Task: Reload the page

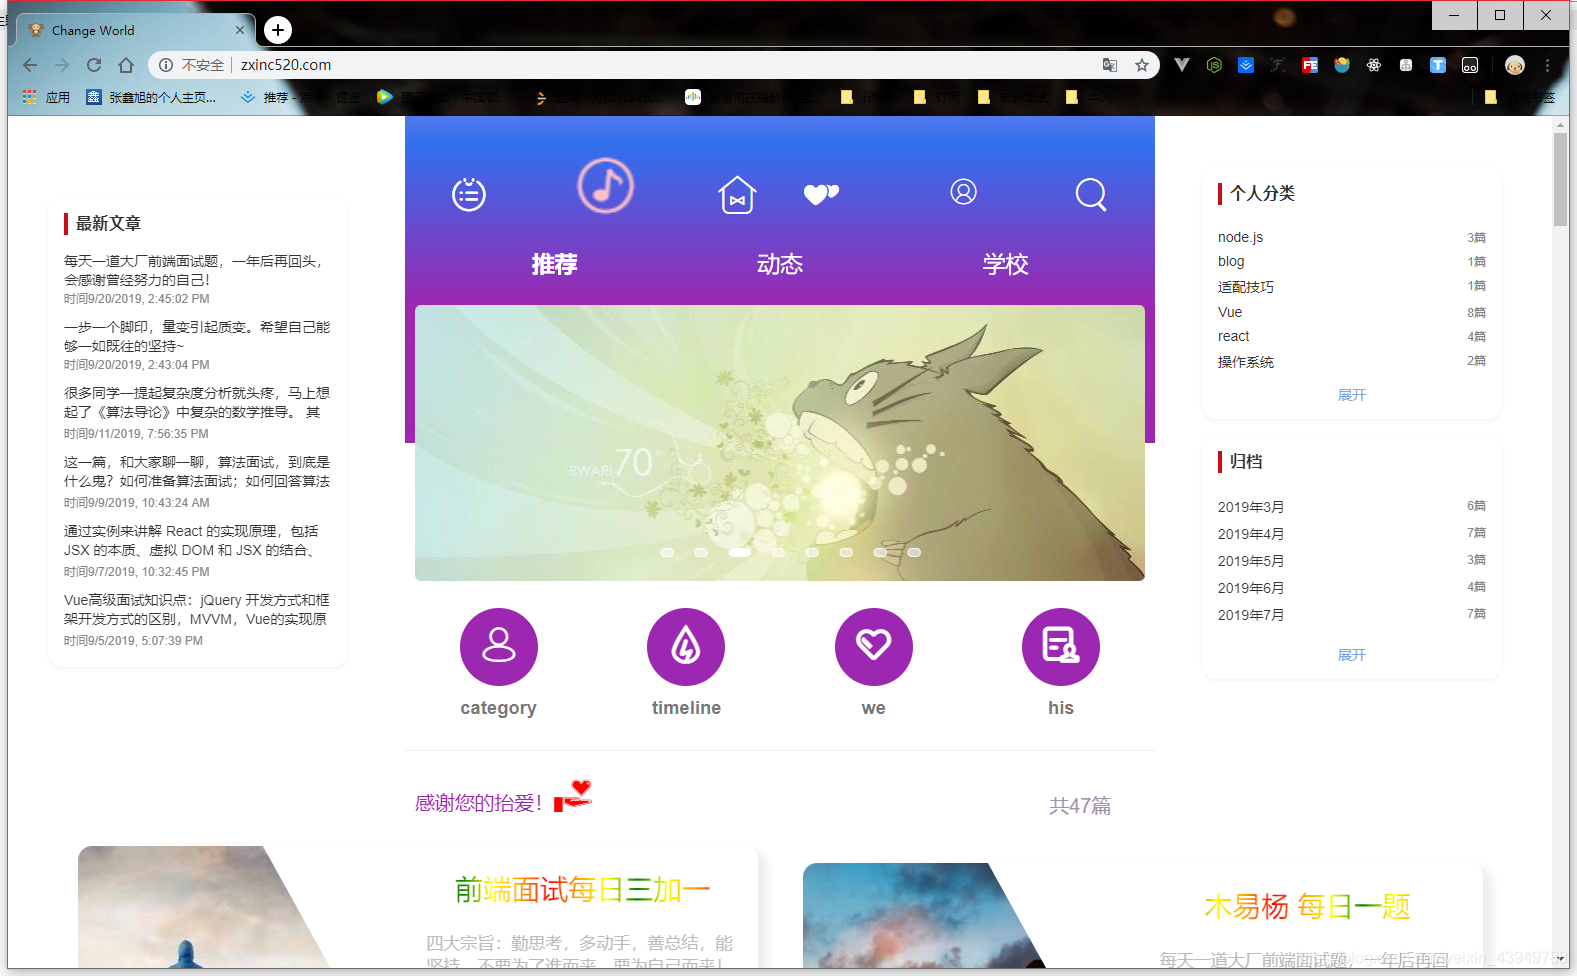Action: pos(94,65)
